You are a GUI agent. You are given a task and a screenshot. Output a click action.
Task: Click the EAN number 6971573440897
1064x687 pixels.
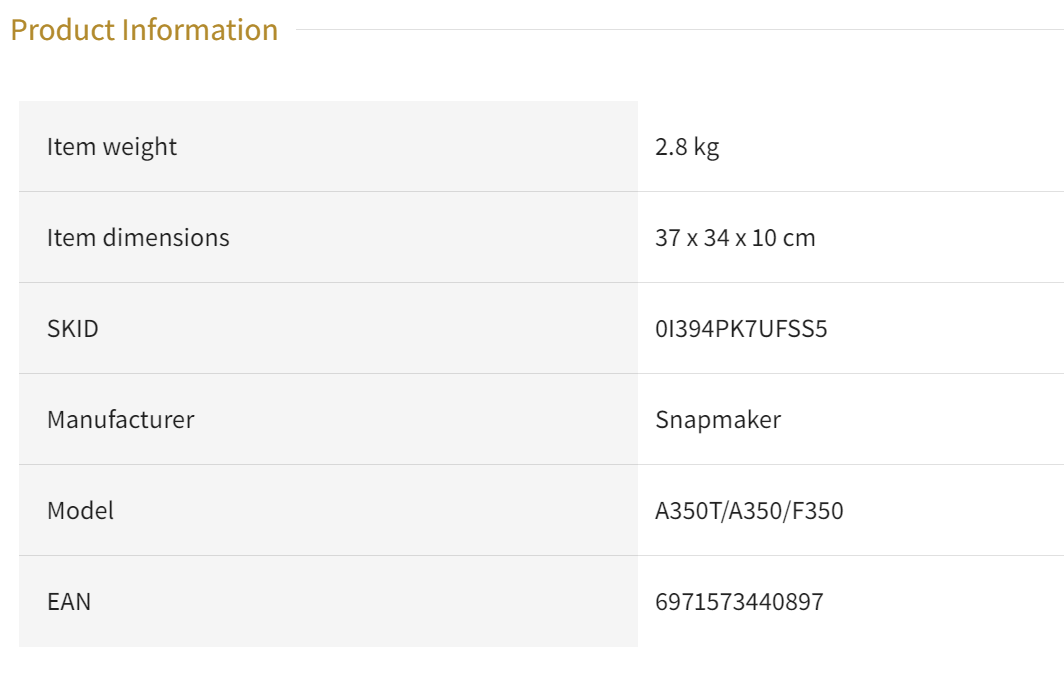coord(739,601)
